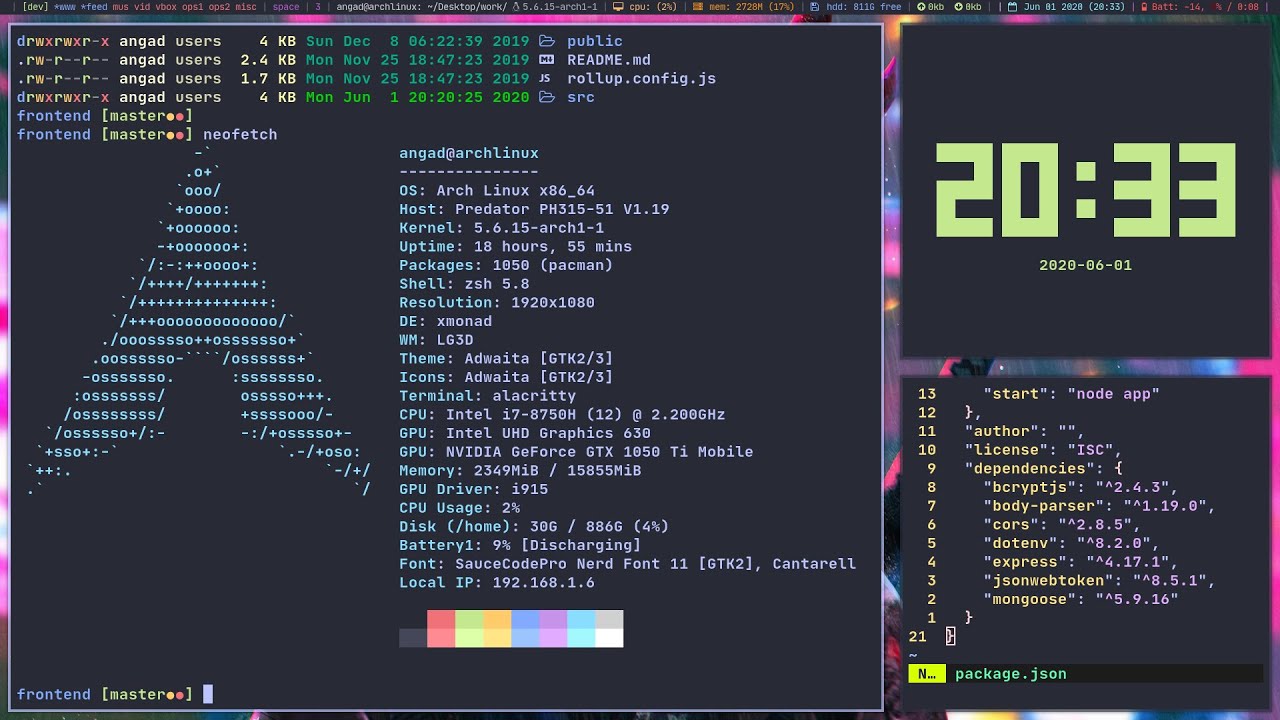This screenshot has width=1280, height=720.
Task: Click the 'src' directory name
Action: 581,97
